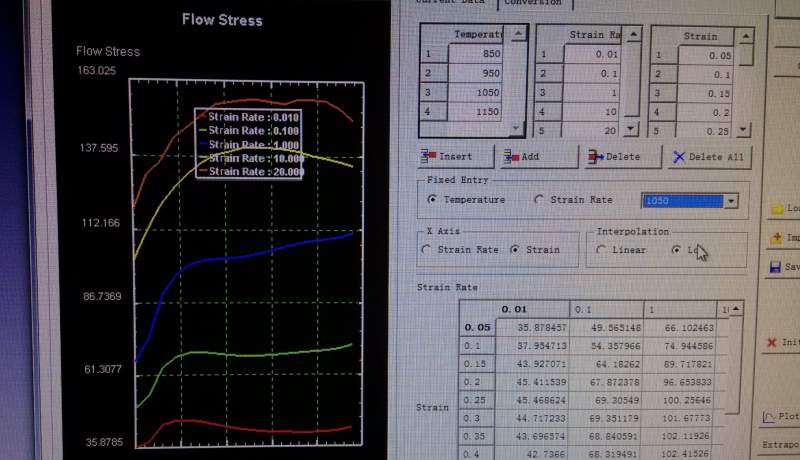This screenshot has width=800, height=460.
Task: Set X Axis to Strain Rate
Action: 427,249
